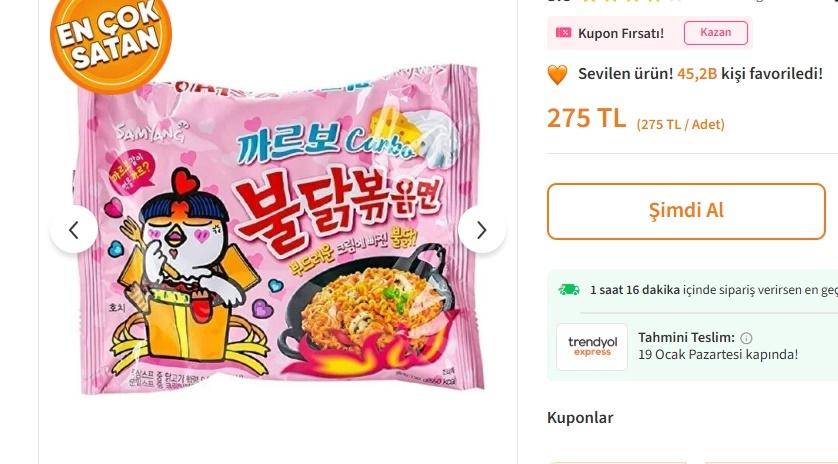Screen dimensions: 838x464
Task: Click the 1 saat 16 dakika countdown text
Action: tap(634, 290)
